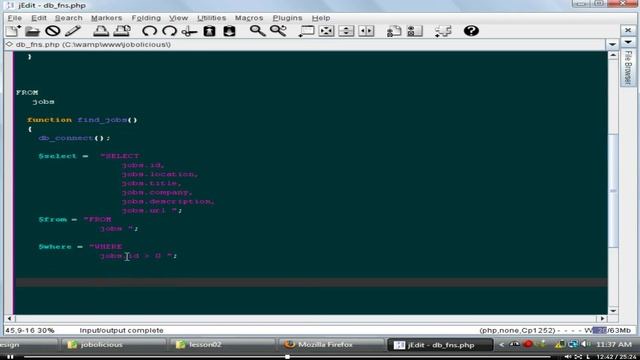The height and width of the screenshot is (360, 640).
Task: Open the View menu
Action: point(178,18)
